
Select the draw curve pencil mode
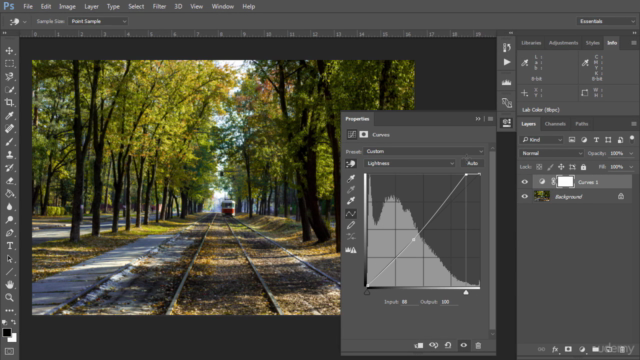(x=351, y=225)
